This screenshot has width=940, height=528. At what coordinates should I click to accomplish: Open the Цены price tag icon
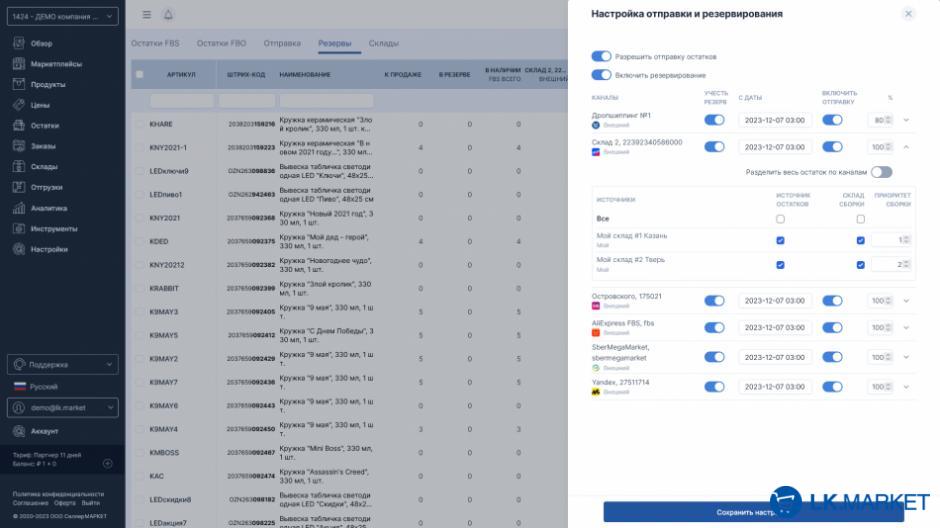tap(19, 105)
